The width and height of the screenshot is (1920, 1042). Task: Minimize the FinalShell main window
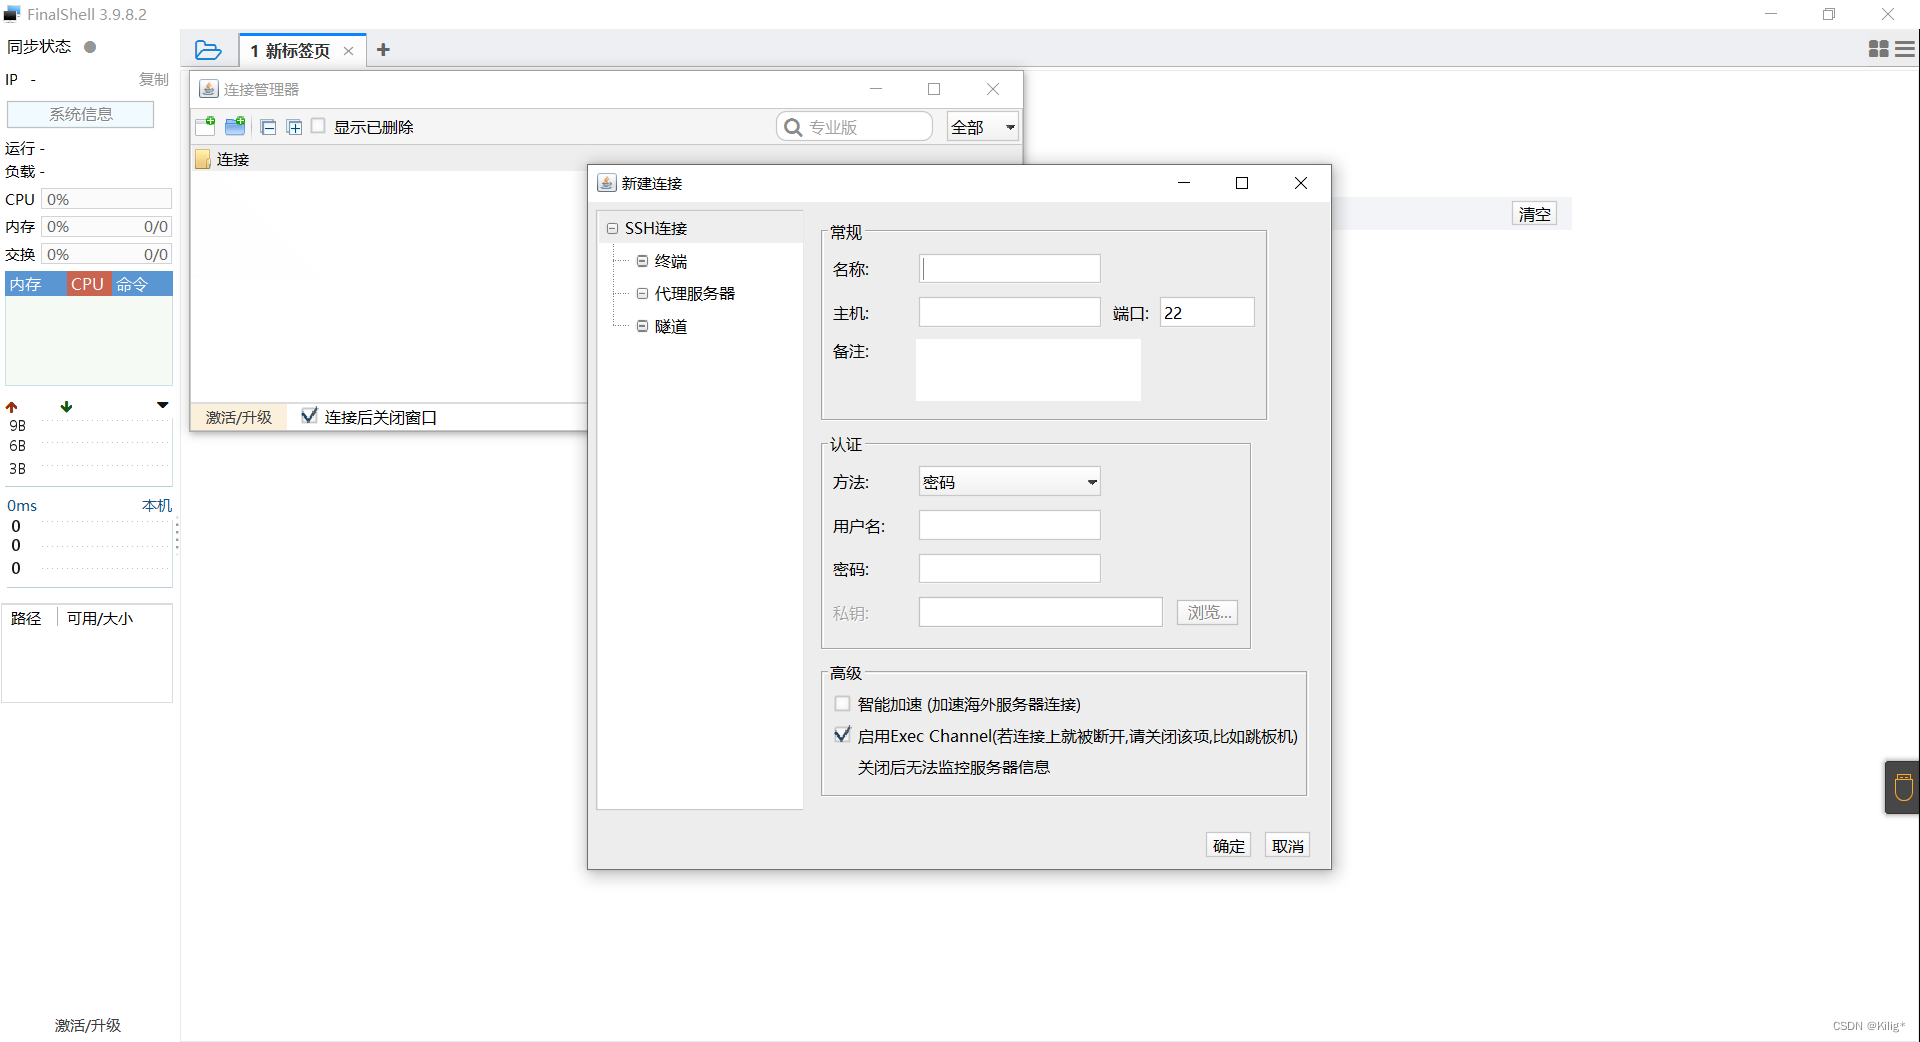click(1771, 14)
